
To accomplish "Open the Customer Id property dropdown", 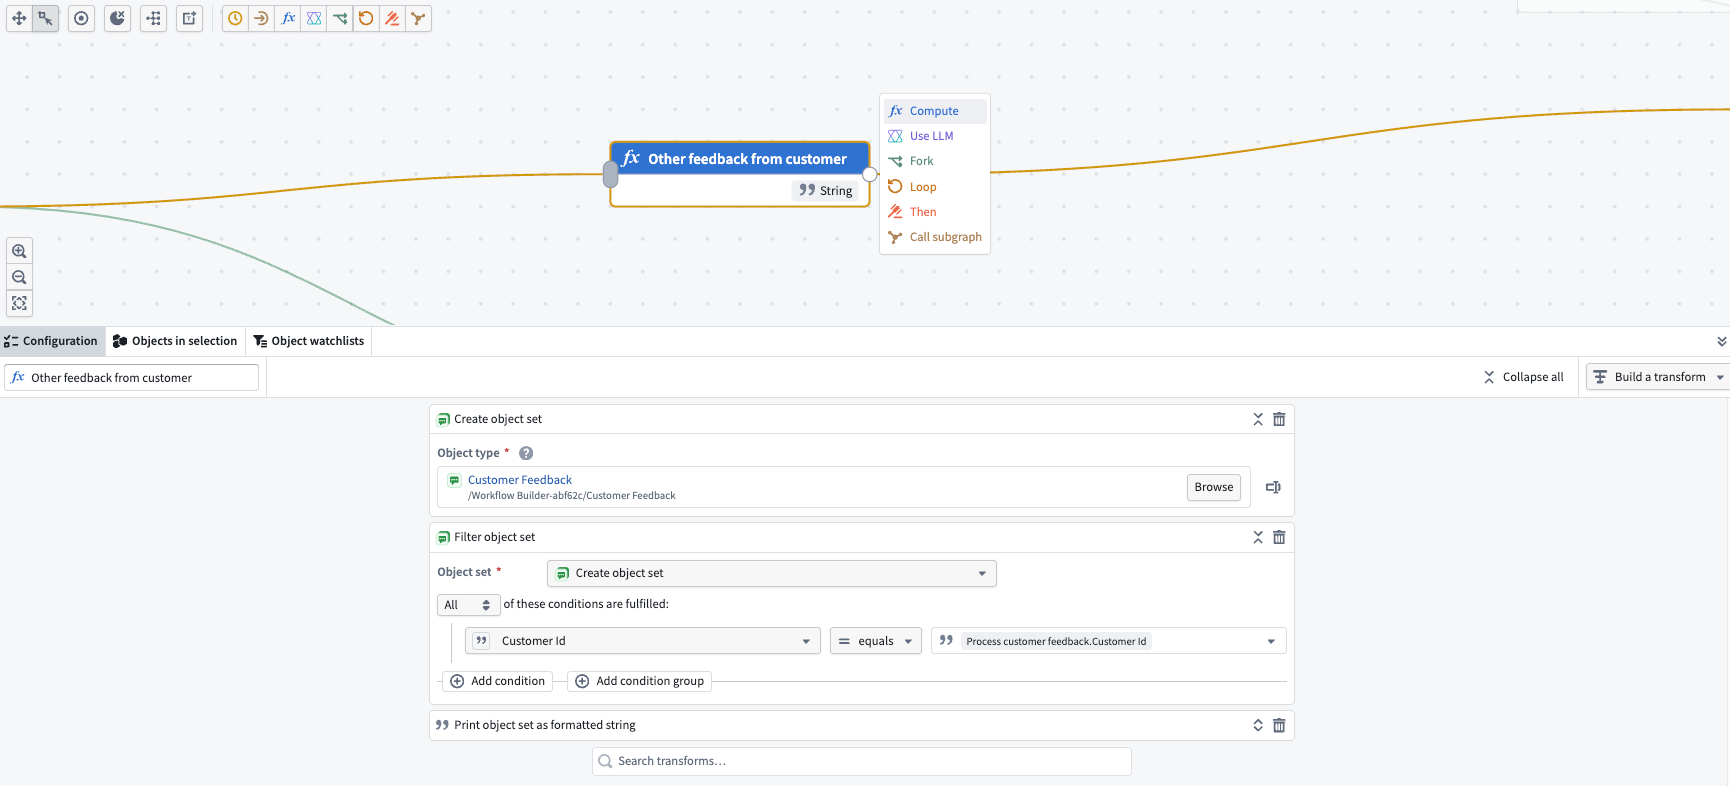I will [643, 641].
